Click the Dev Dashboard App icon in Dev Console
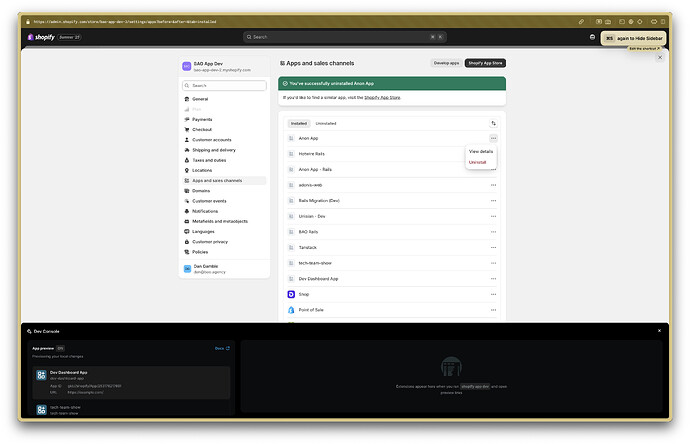 point(41,375)
